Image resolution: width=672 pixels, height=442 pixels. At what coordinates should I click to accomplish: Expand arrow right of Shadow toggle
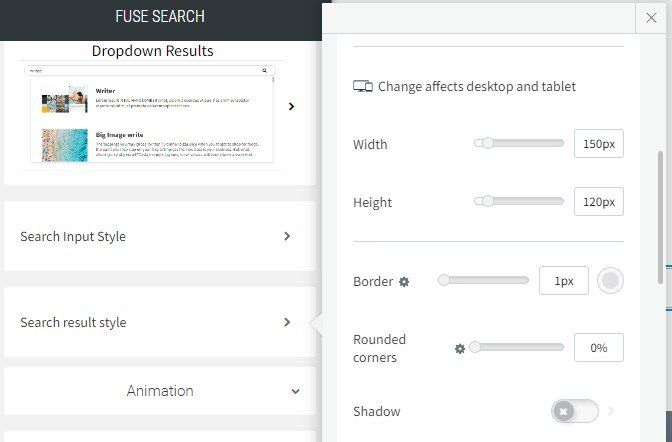coord(612,411)
